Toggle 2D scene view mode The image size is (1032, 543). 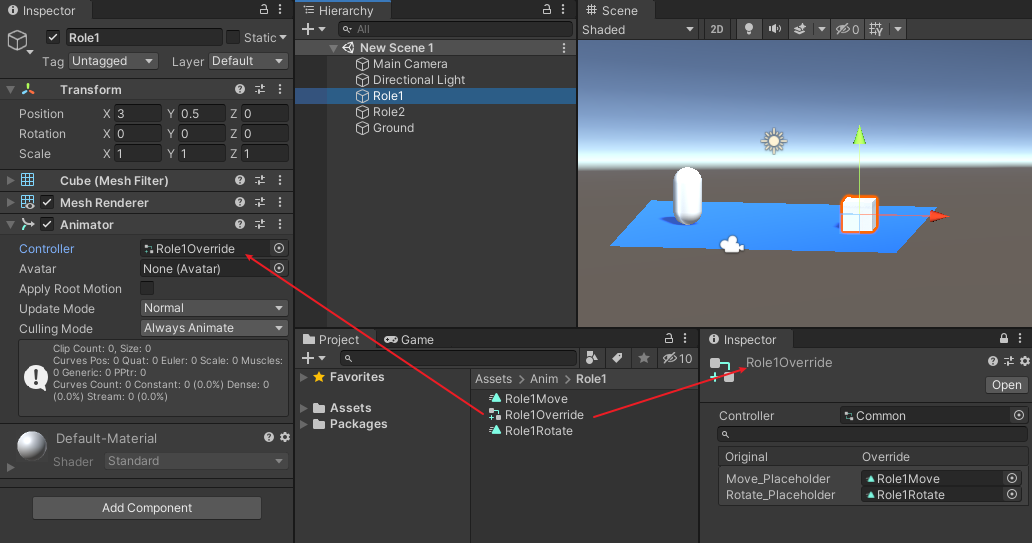point(717,29)
